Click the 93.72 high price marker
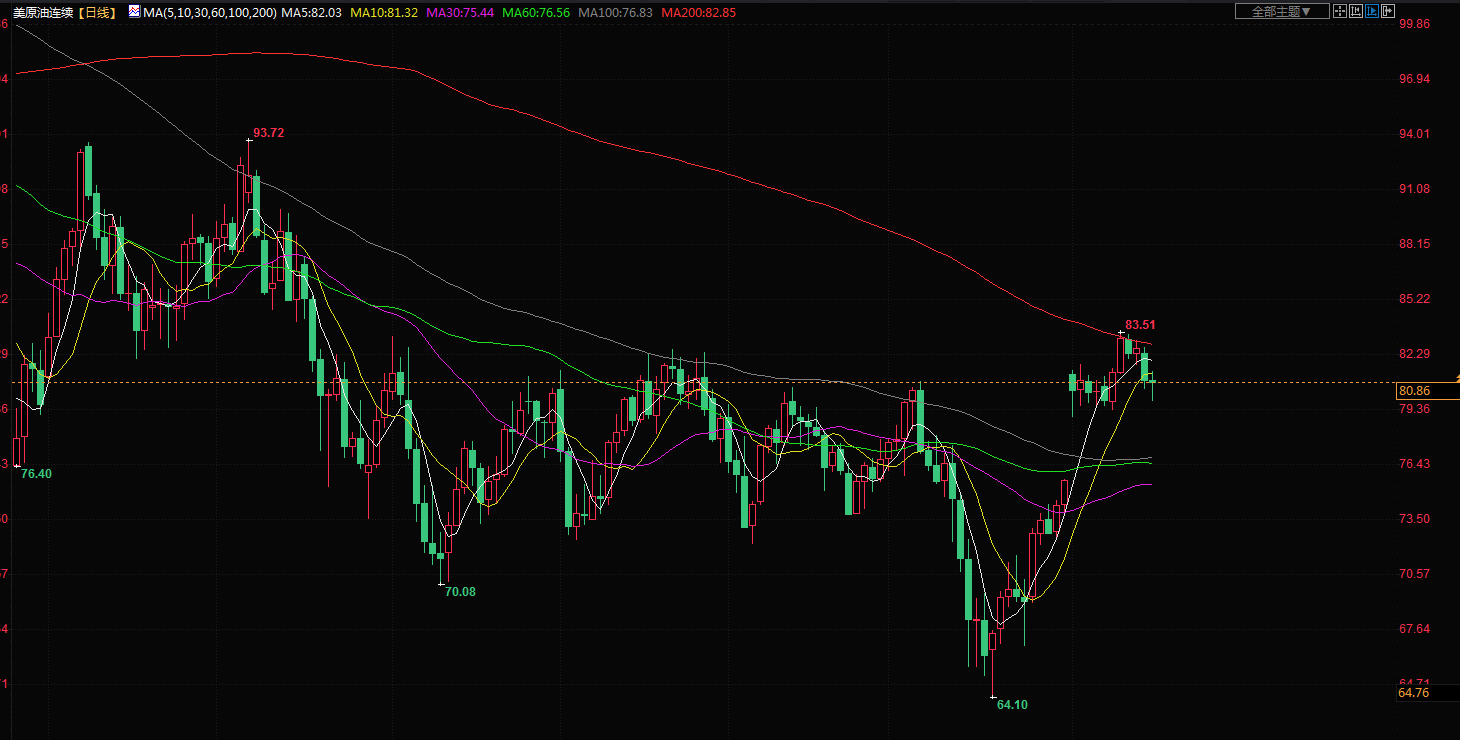Viewport: 1460px width, 740px height. tap(268, 133)
